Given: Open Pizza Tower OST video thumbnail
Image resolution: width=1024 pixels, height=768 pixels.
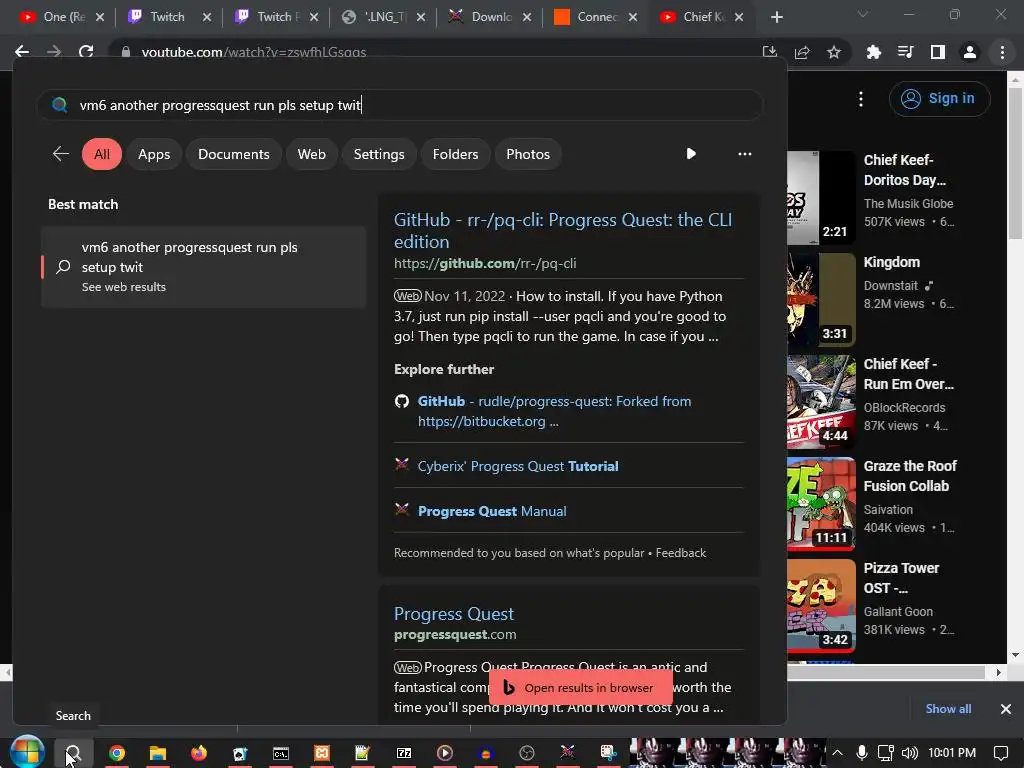Looking at the screenshot, I should pos(821,605).
